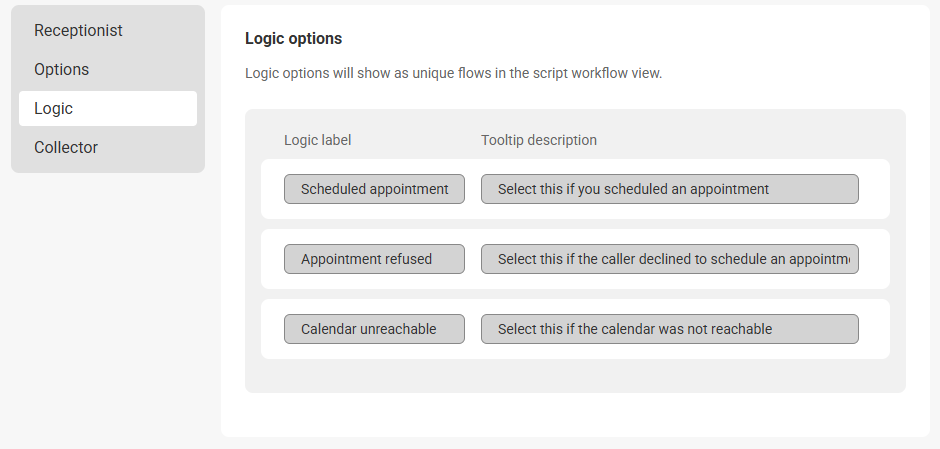Focus the Appointment refused label field

click(374, 259)
